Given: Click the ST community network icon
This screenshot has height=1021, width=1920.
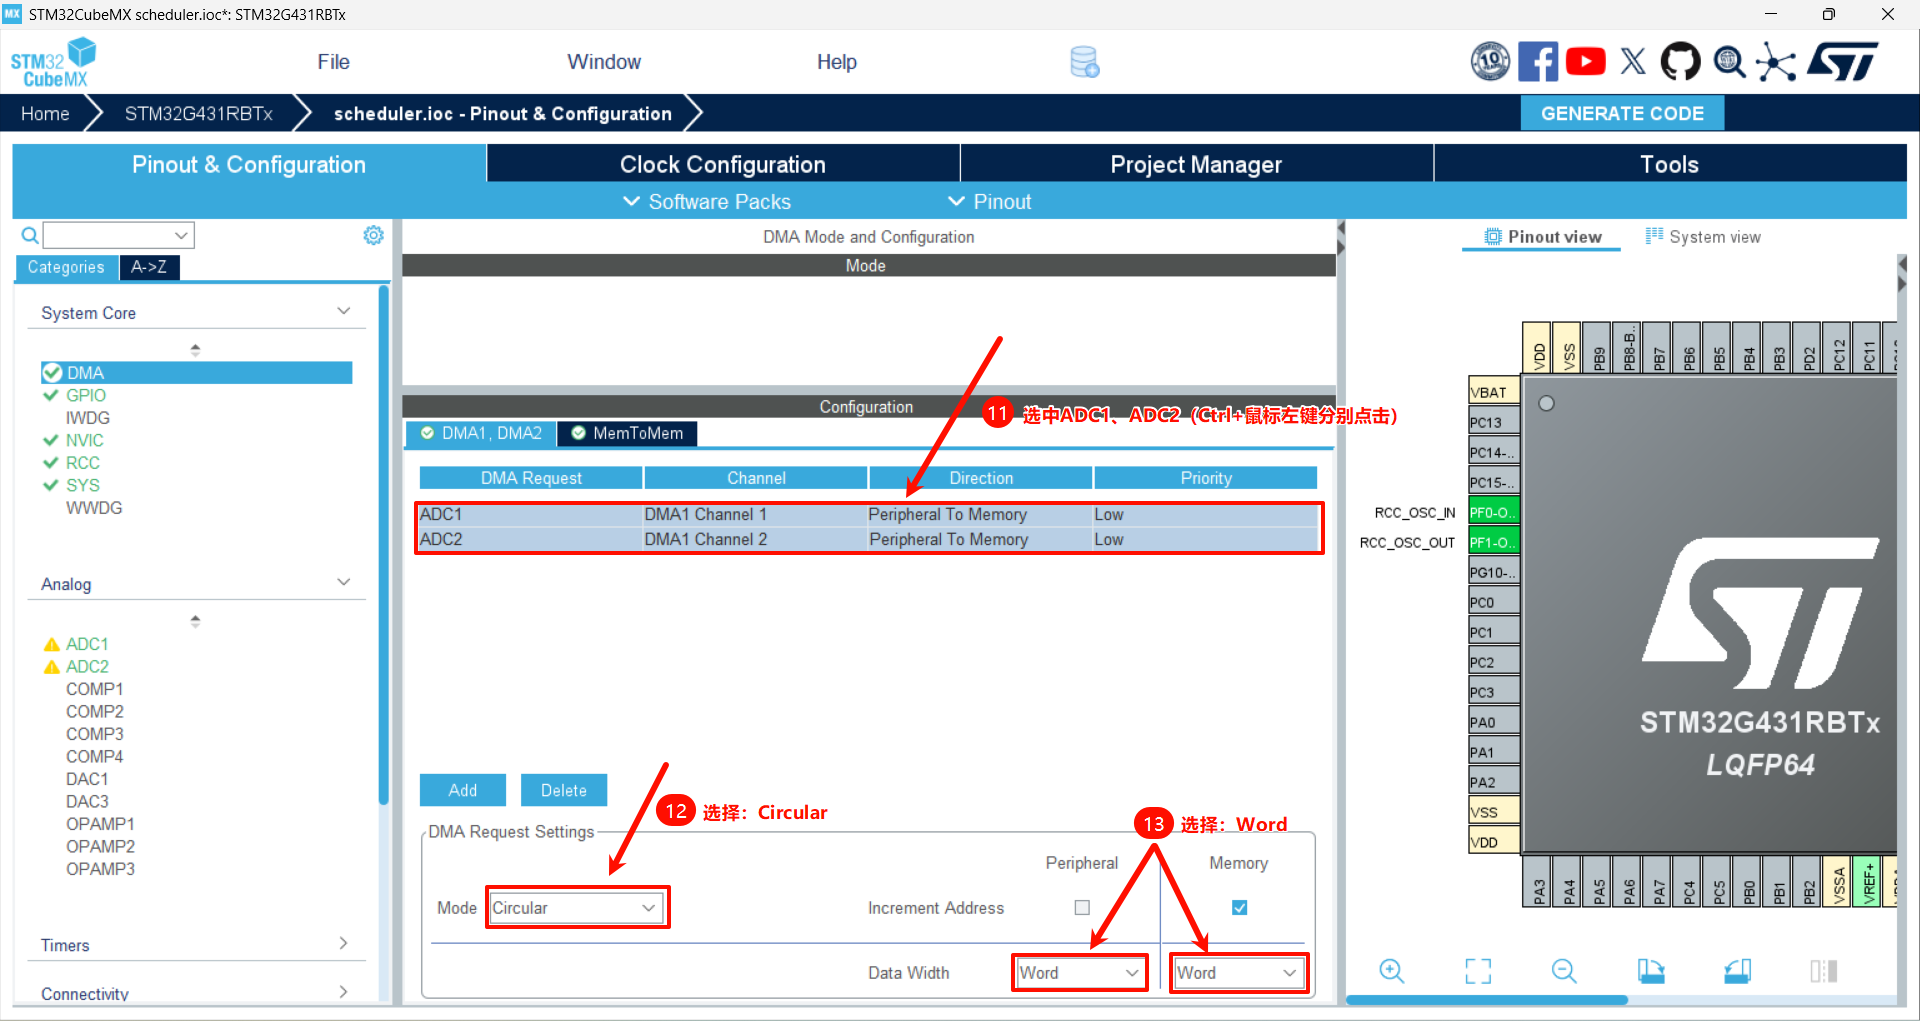Looking at the screenshot, I should (1775, 62).
